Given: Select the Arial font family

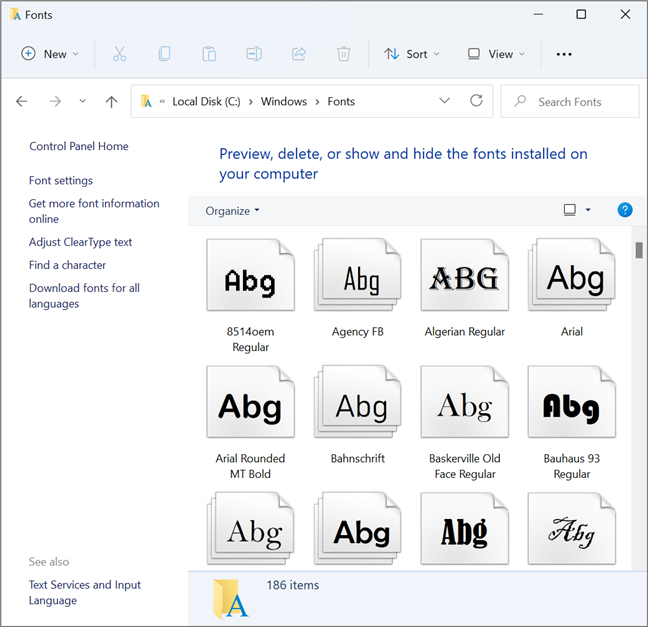Looking at the screenshot, I should tap(572, 288).
